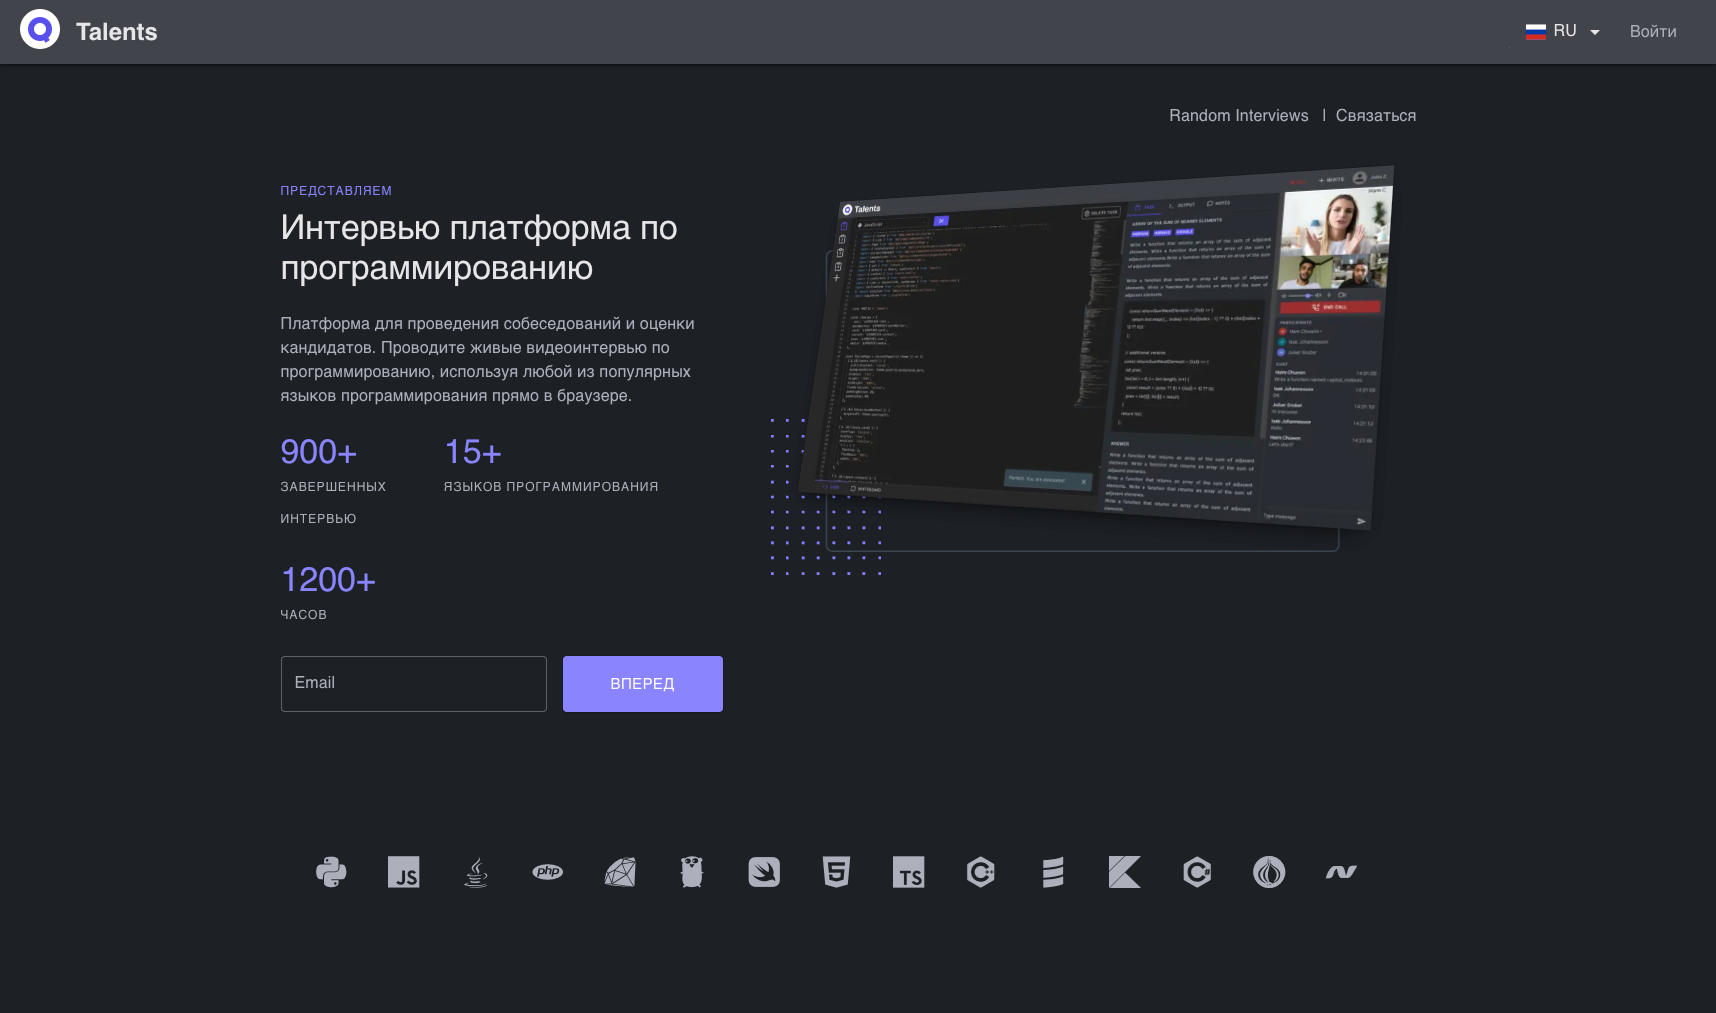Viewport: 1716px width, 1013px height.
Task: Click the HTML5 shield icon
Action: (836, 872)
